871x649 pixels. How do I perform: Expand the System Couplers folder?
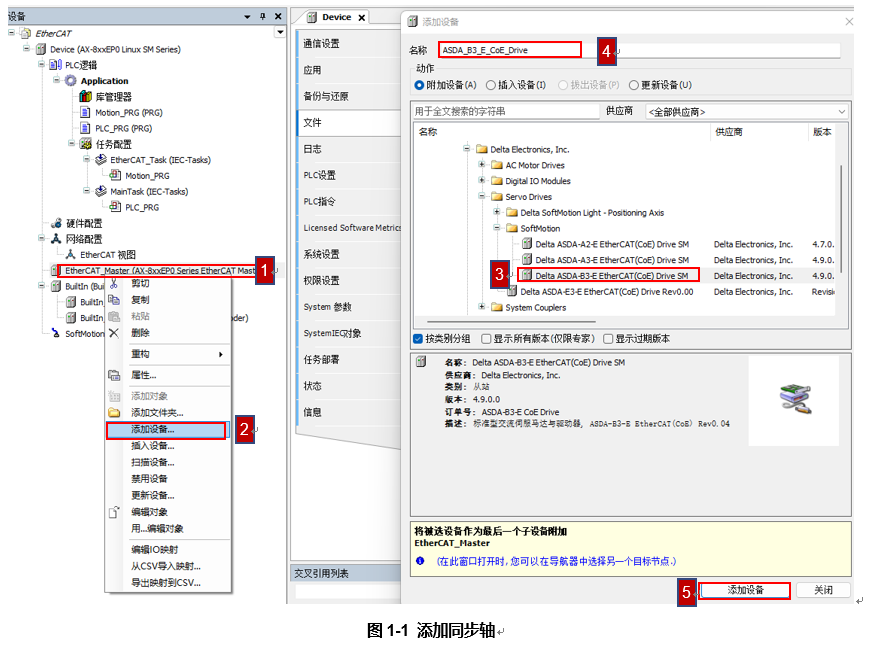pyautogui.click(x=482, y=307)
